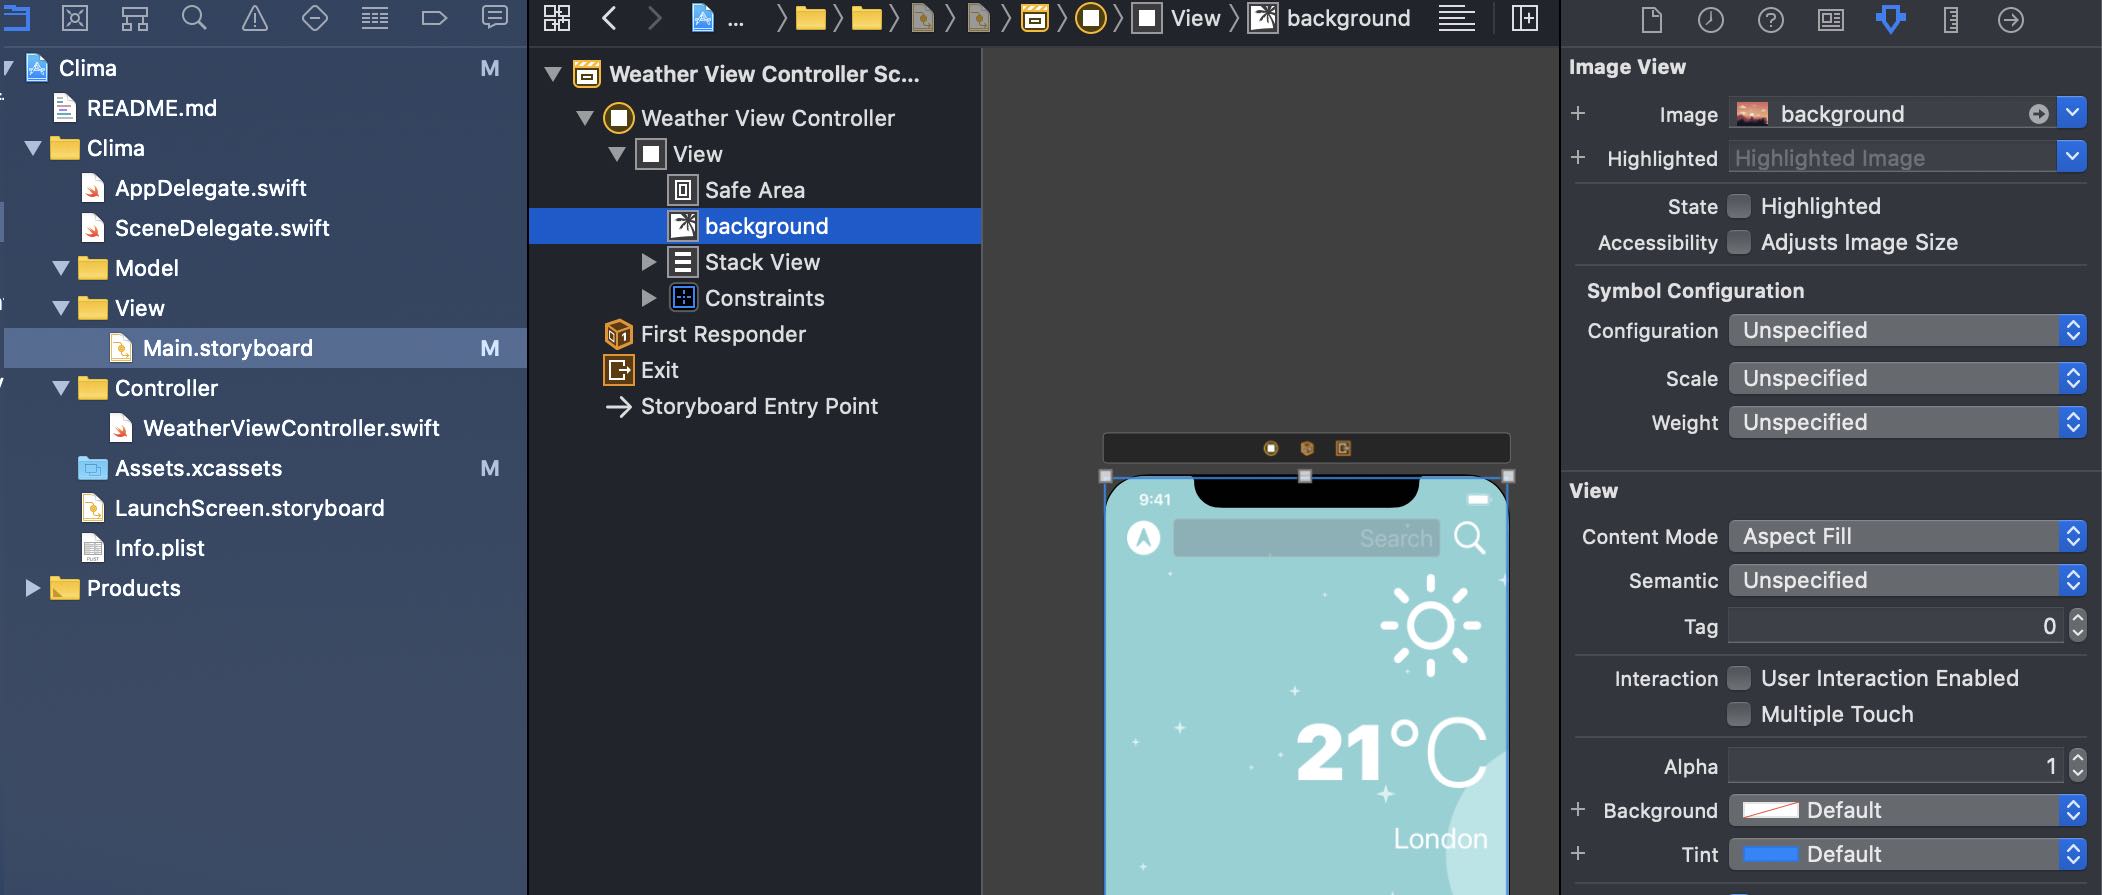Screen dimensions: 2102x895
Task: Click the sun weather icon in canvas
Action: (1430, 626)
